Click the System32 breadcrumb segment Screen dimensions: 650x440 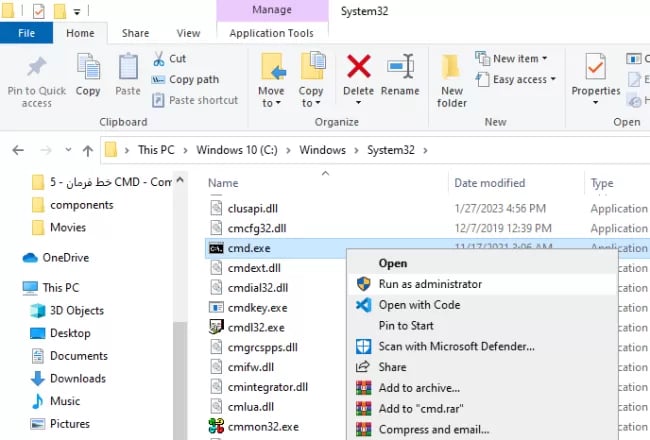click(391, 150)
